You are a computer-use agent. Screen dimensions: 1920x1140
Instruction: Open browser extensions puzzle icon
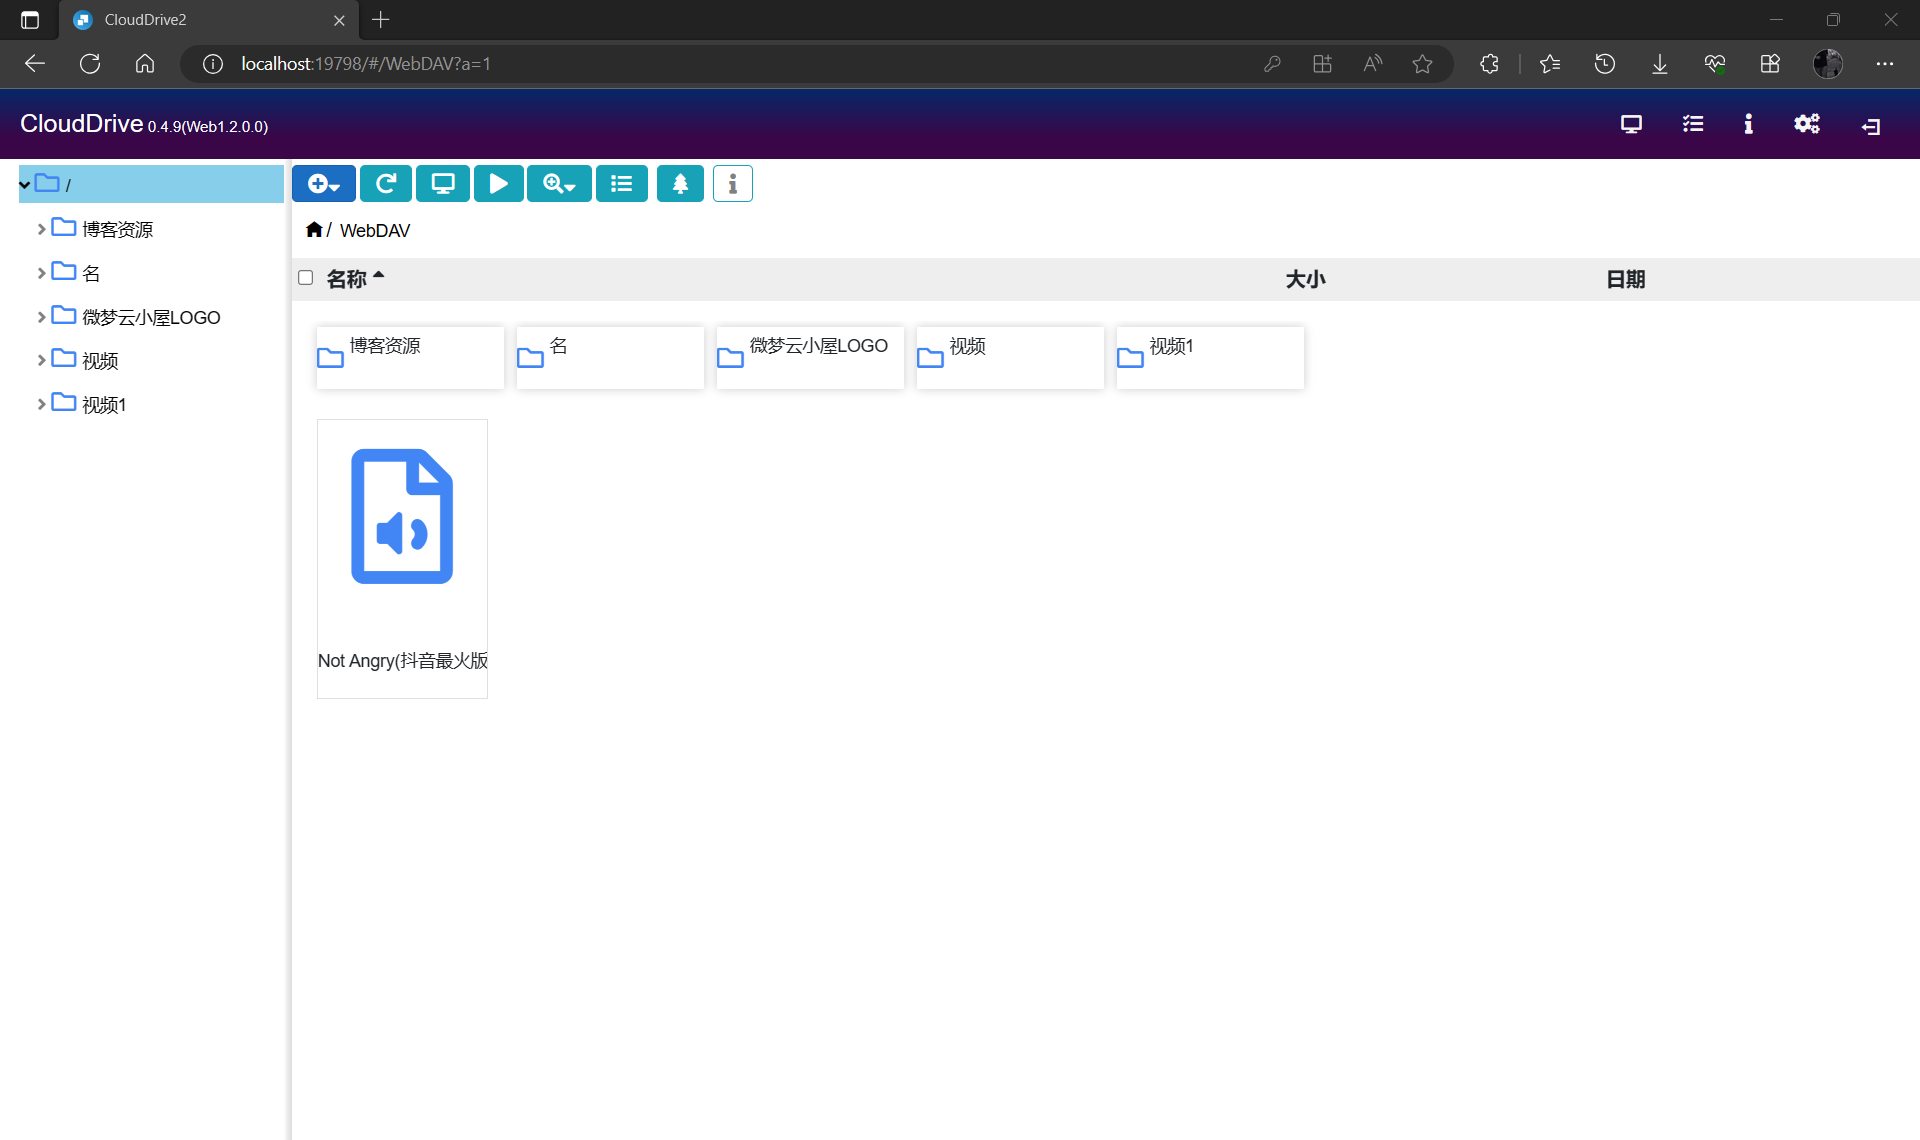1489,64
